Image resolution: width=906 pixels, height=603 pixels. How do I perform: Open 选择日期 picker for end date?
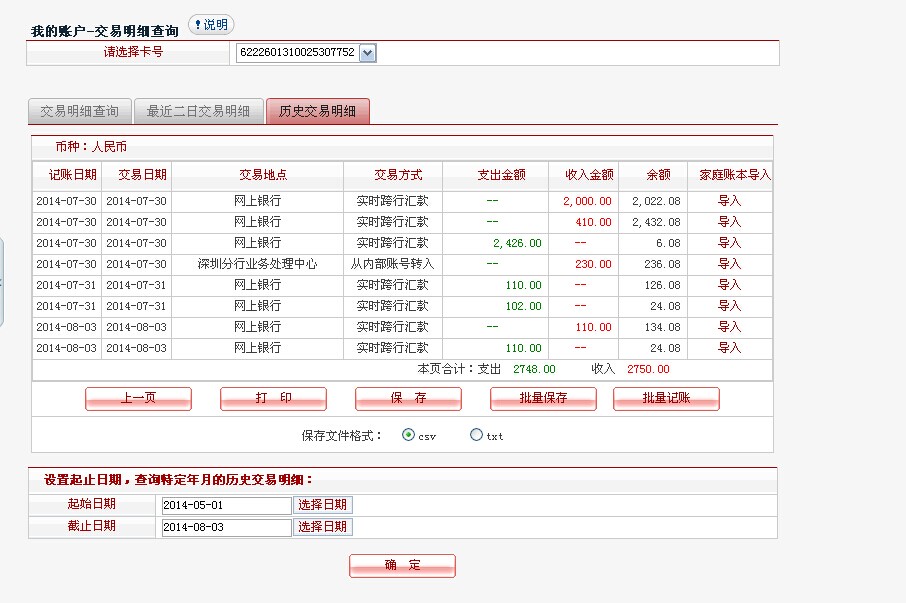pos(322,527)
